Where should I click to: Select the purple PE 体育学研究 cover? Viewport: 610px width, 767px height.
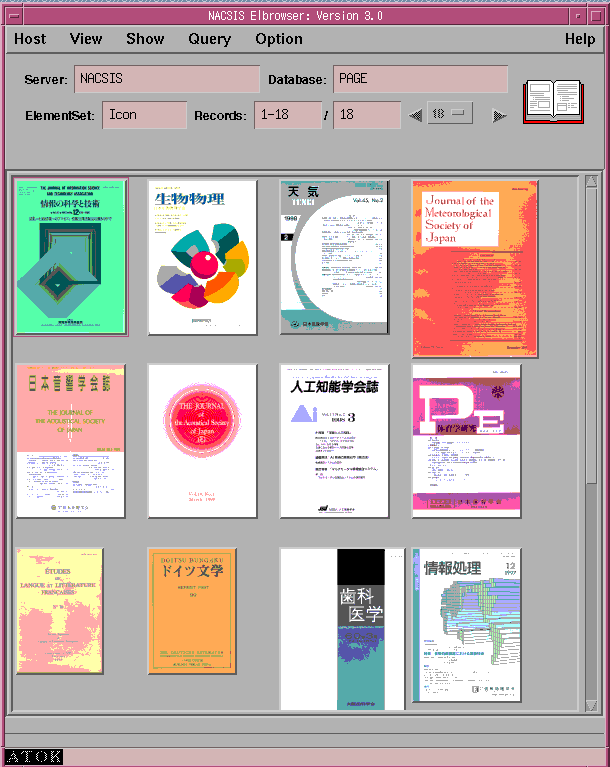click(467, 441)
